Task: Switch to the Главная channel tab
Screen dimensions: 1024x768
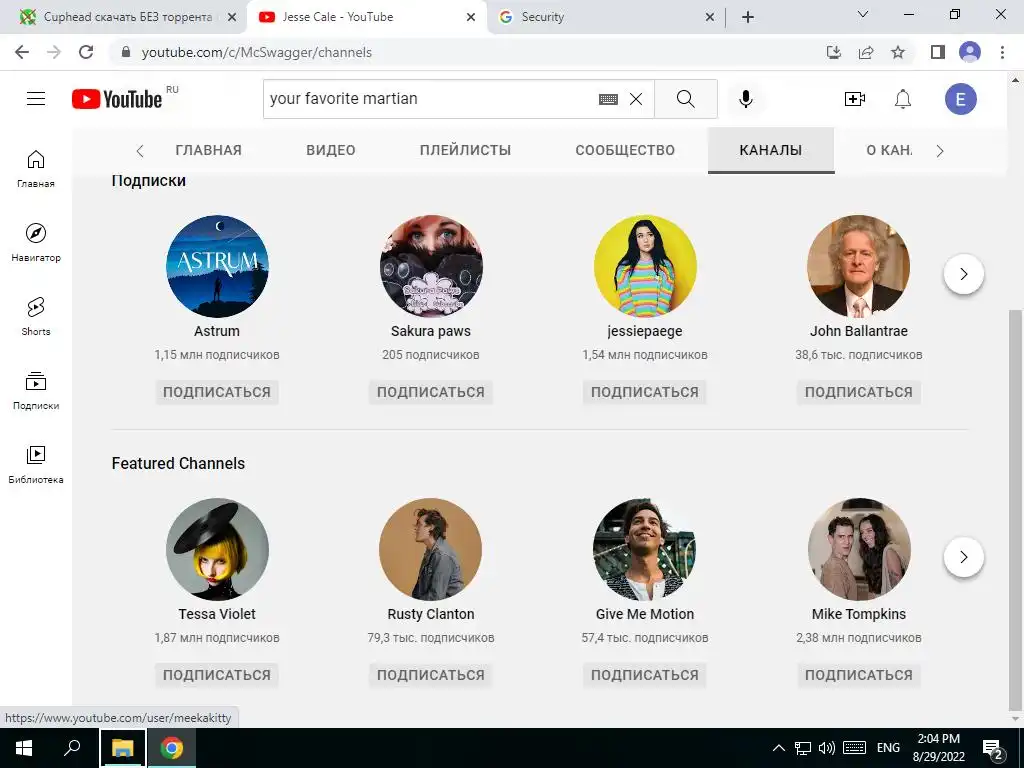Action: click(208, 150)
